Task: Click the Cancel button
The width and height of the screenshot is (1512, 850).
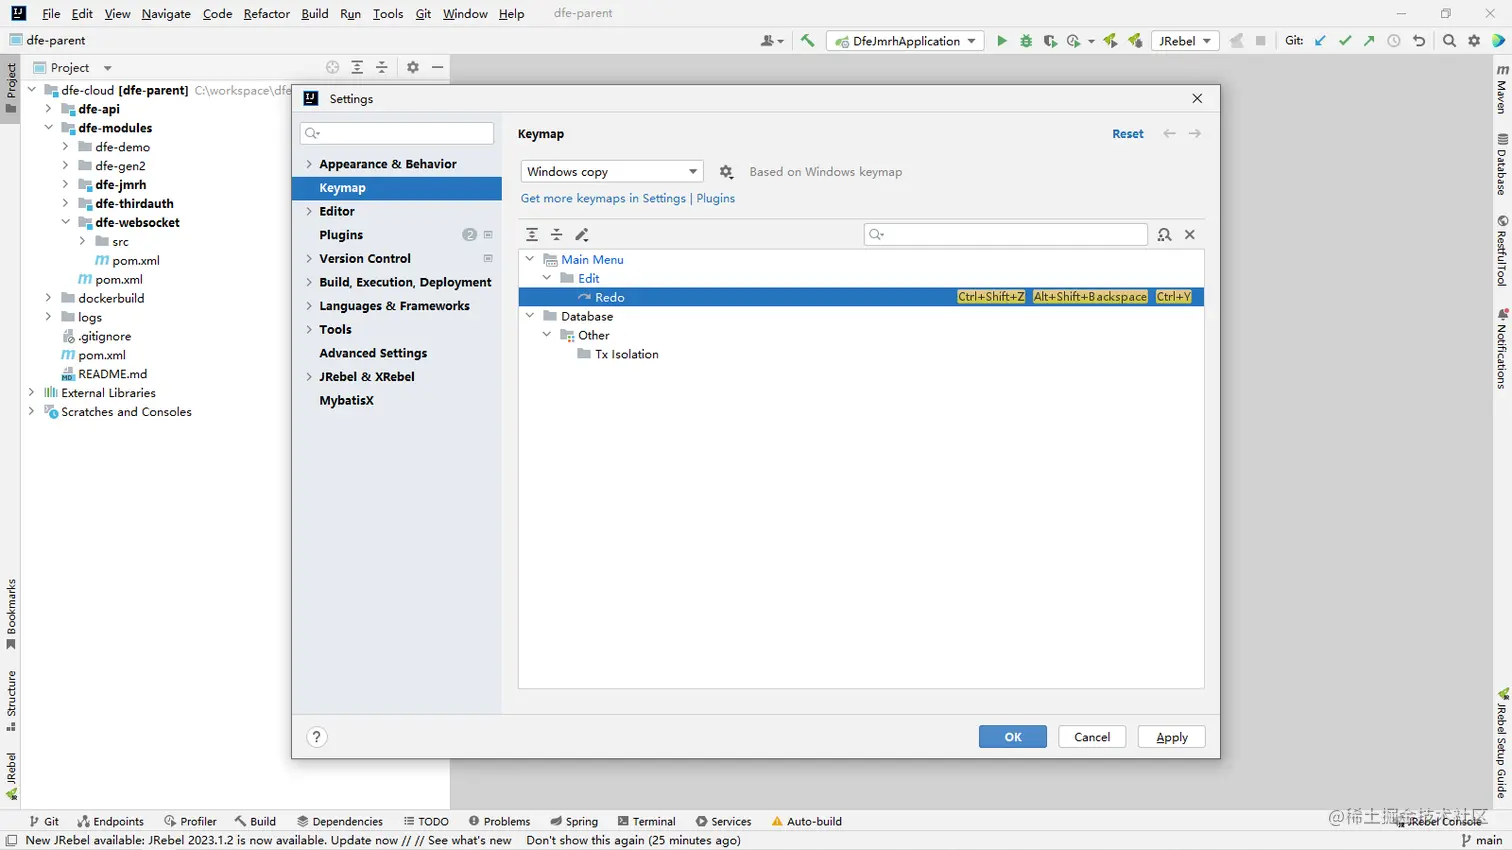Action: tap(1092, 737)
